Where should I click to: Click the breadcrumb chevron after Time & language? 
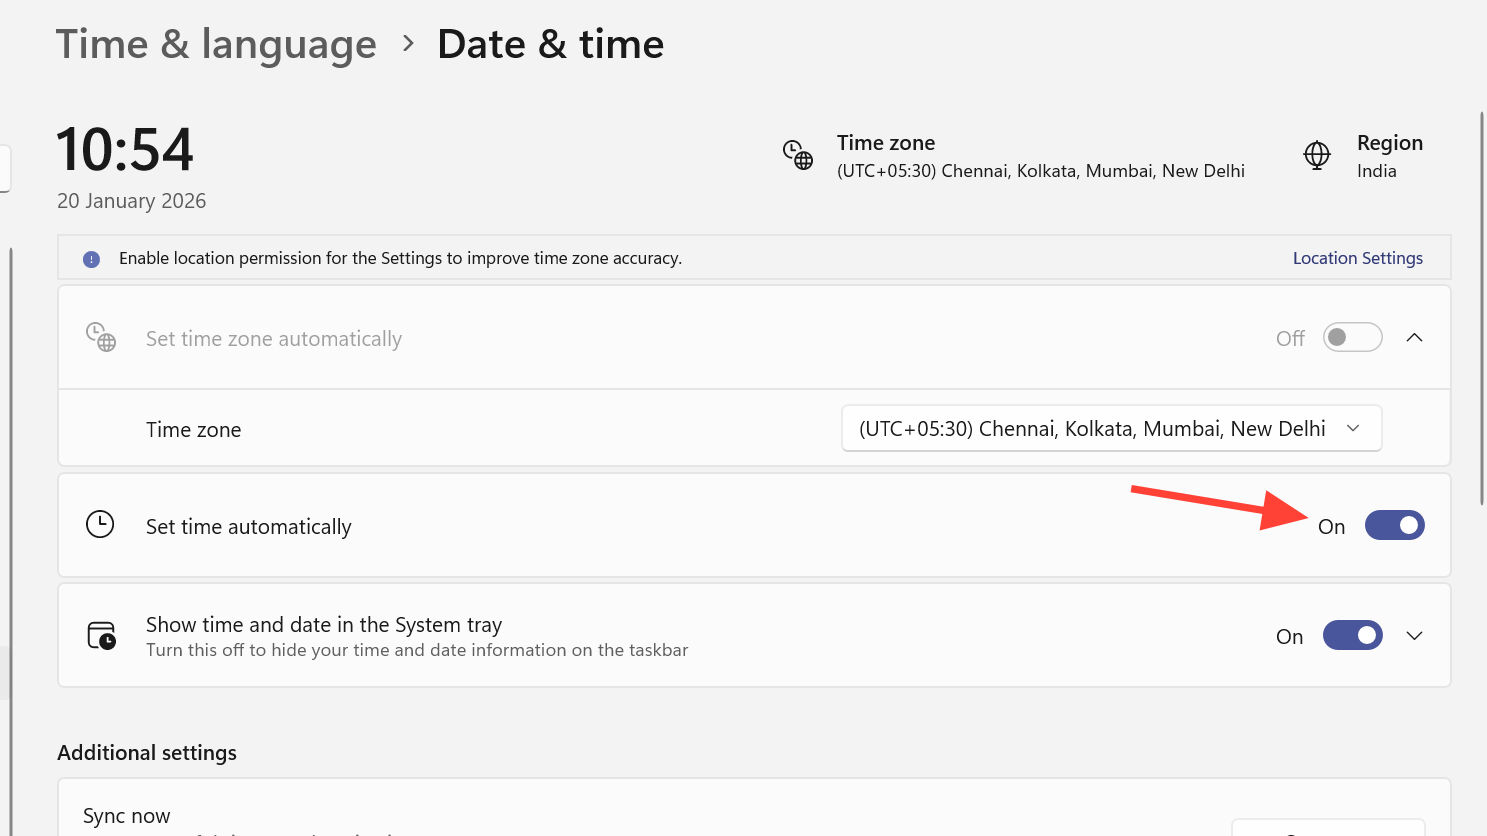click(x=408, y=44)
